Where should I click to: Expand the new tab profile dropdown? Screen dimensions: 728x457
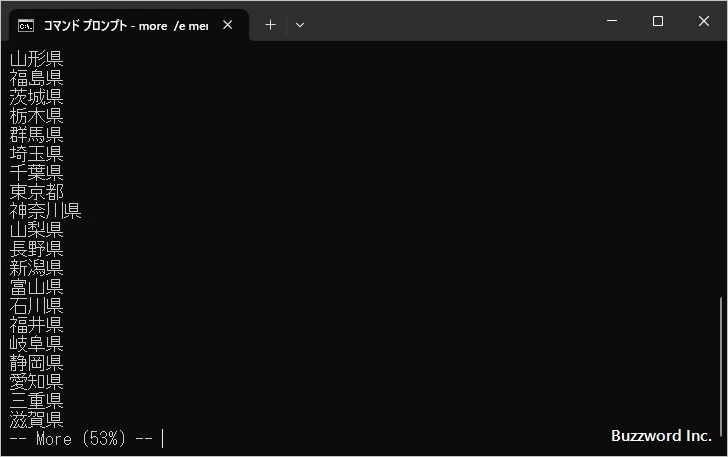tap(300, 25)
